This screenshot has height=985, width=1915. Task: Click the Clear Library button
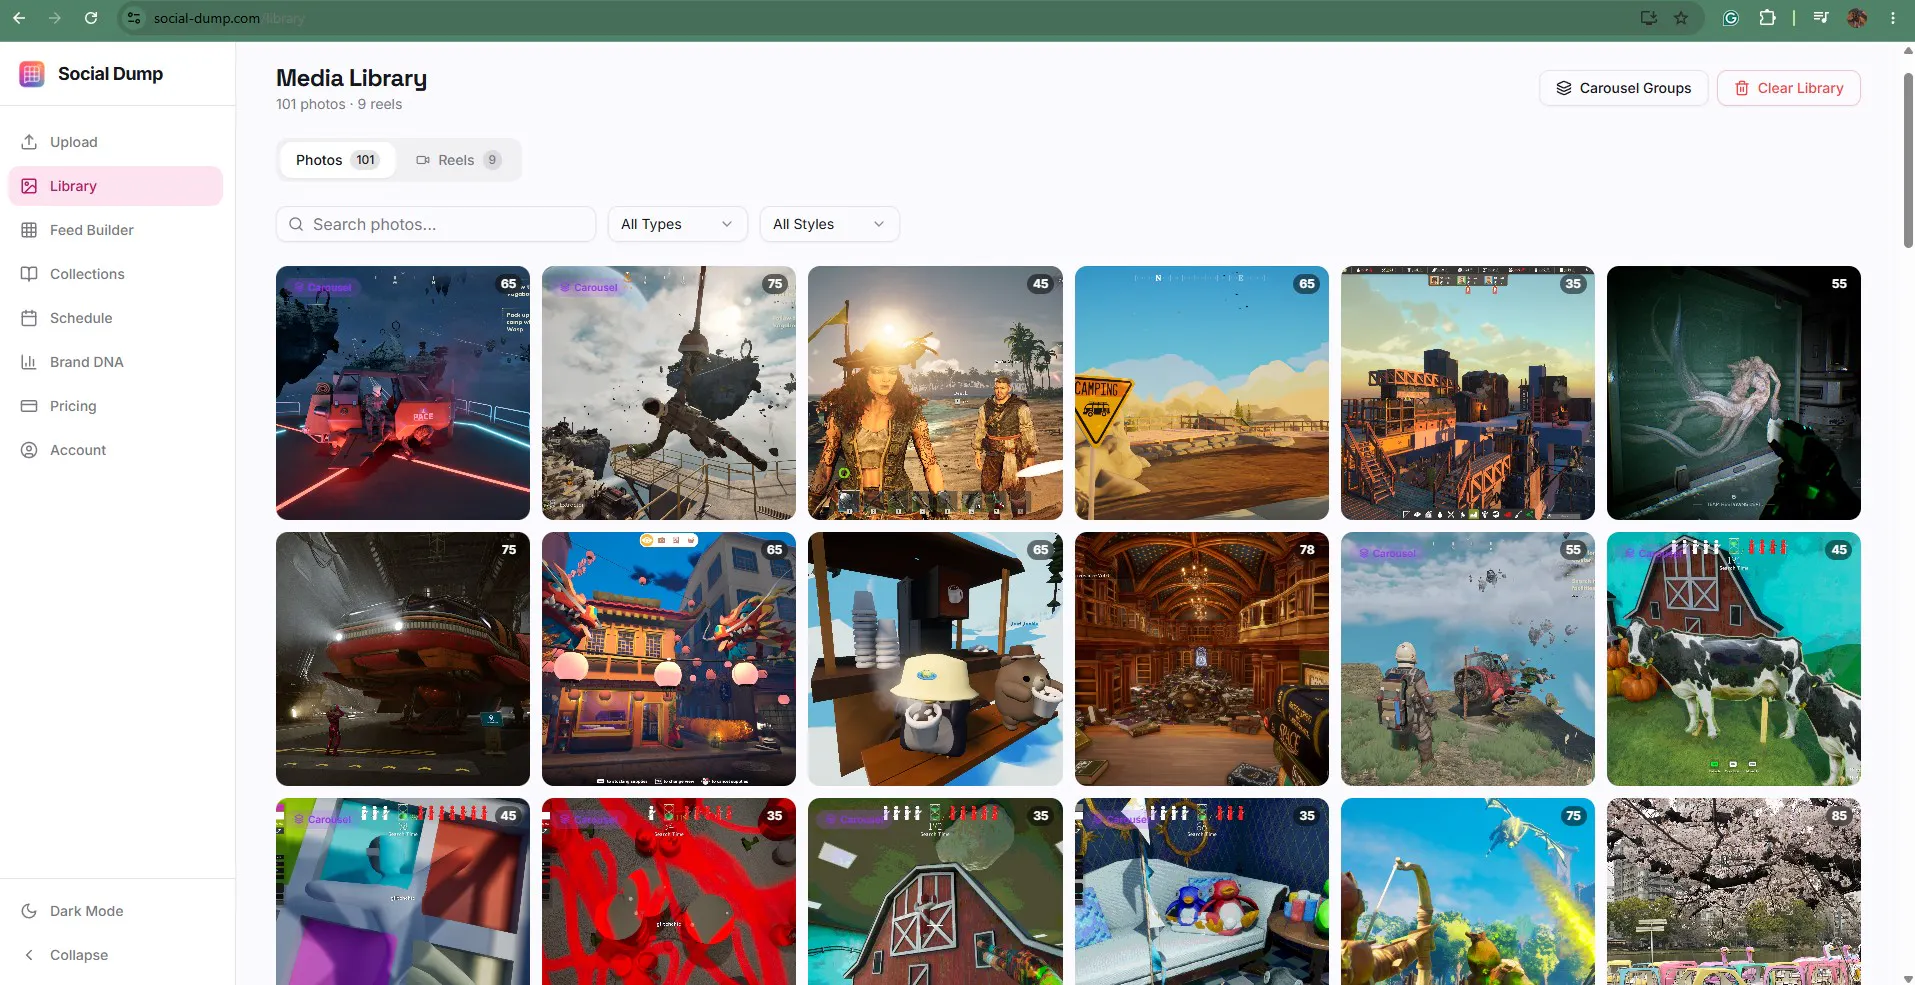point(1789,88)
